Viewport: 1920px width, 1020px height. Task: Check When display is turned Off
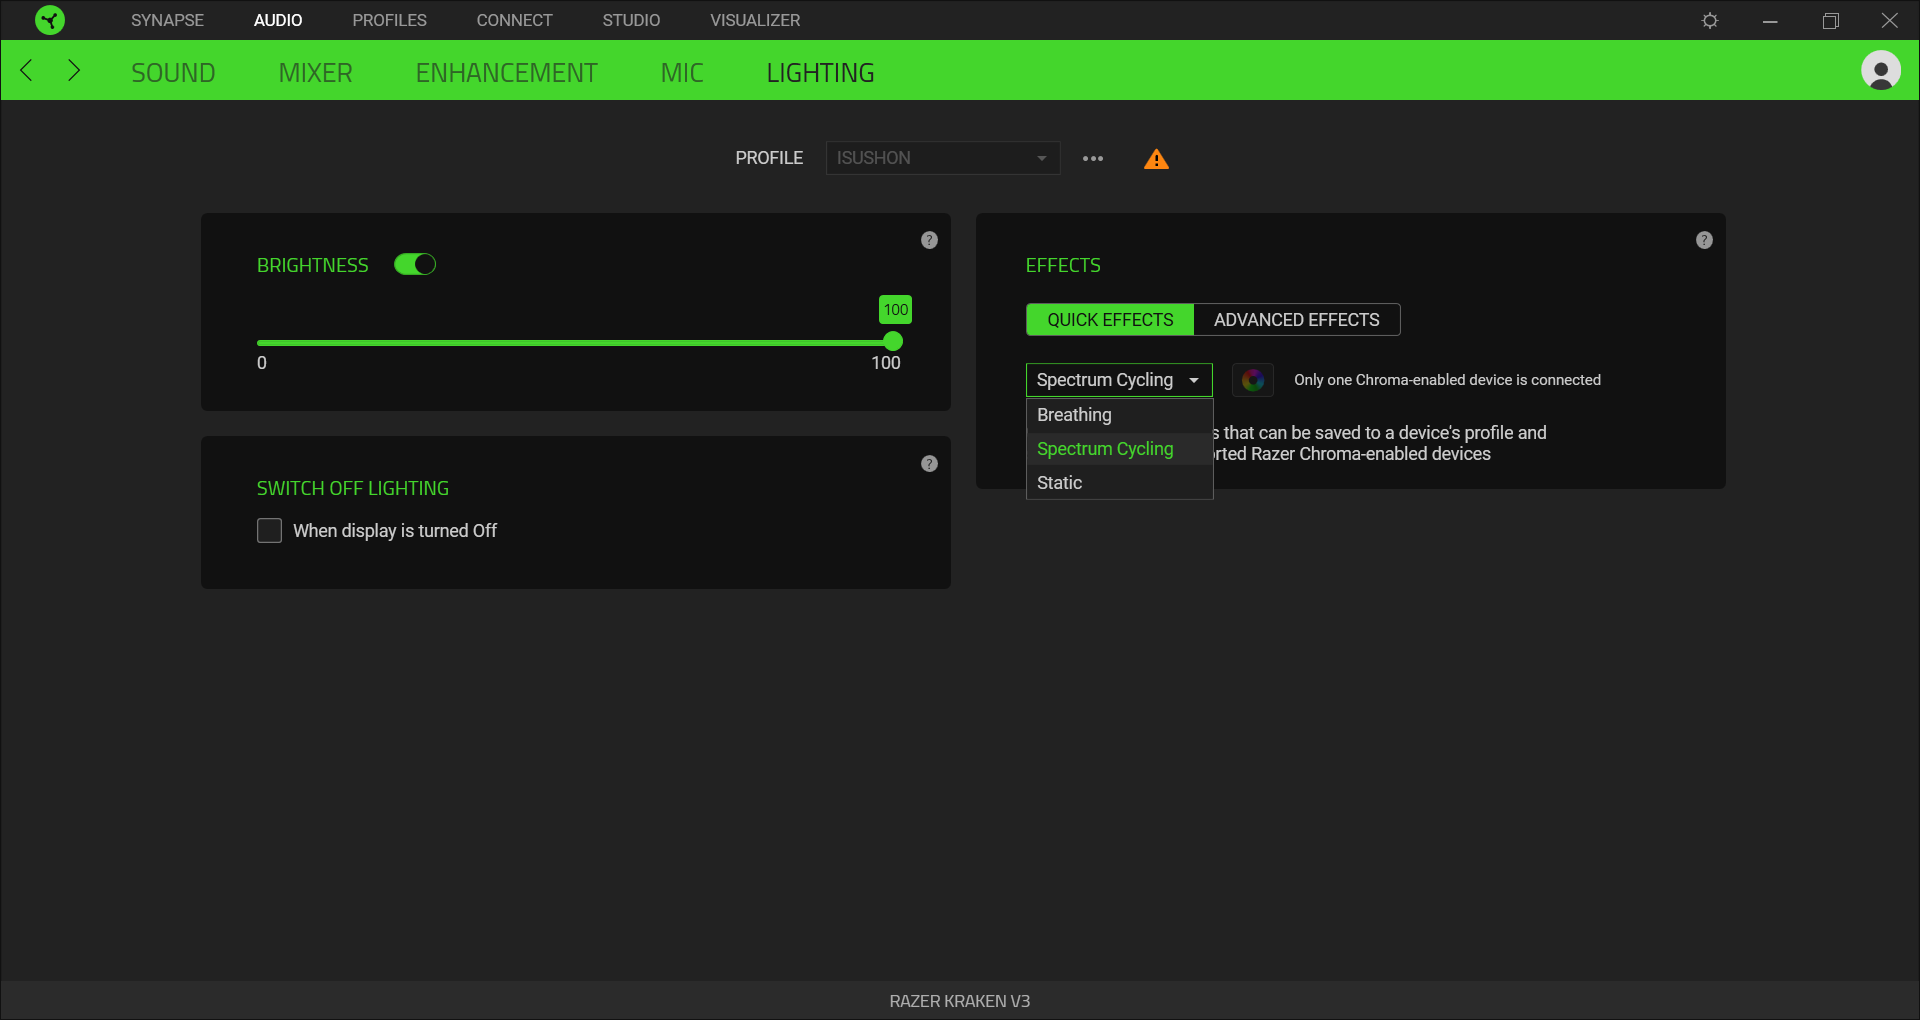(269, 530)
